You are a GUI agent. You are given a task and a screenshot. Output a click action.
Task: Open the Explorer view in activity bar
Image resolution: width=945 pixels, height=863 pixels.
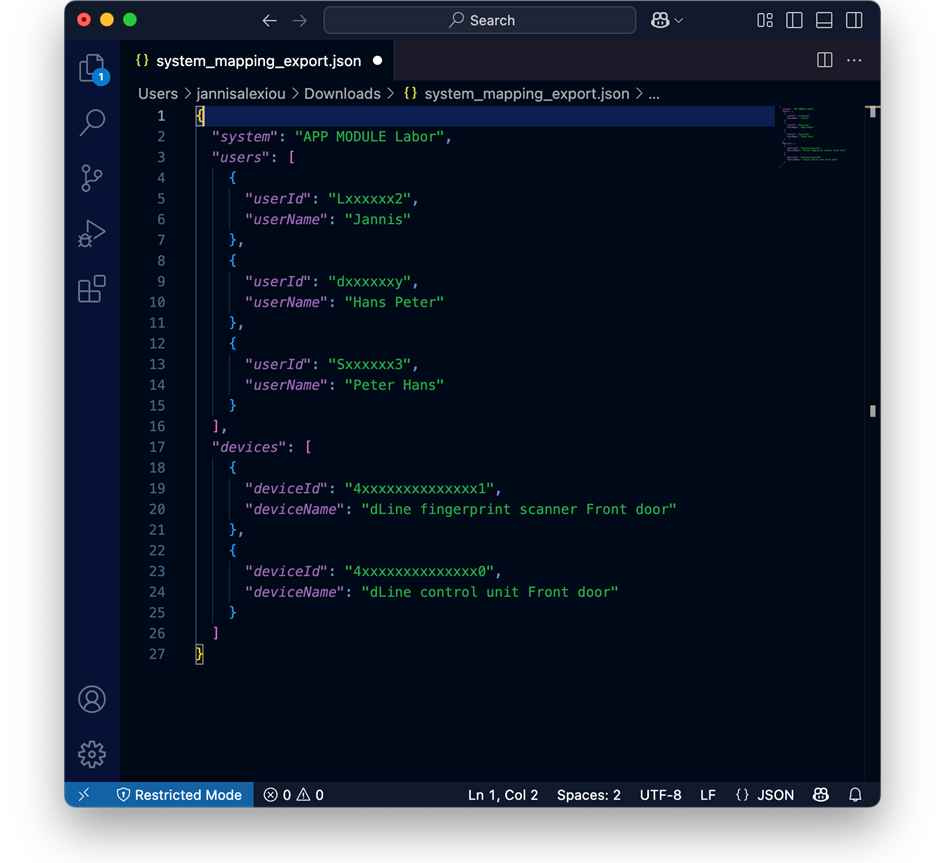(92, 68)
